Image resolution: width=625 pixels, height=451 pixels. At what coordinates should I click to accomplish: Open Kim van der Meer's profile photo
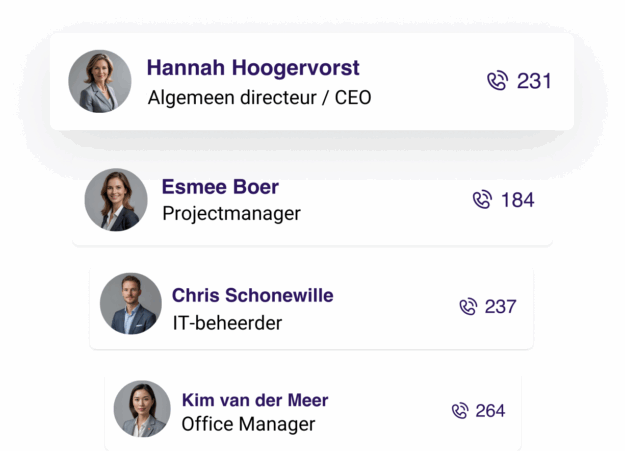coord(142,409)
